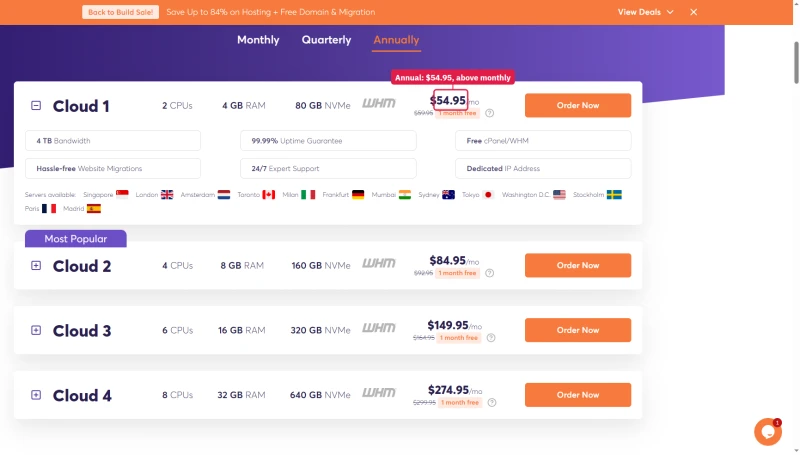The image size is (800, 455).
Task: Click the '4 CPUs' spec text
Action: pos(177,265)
